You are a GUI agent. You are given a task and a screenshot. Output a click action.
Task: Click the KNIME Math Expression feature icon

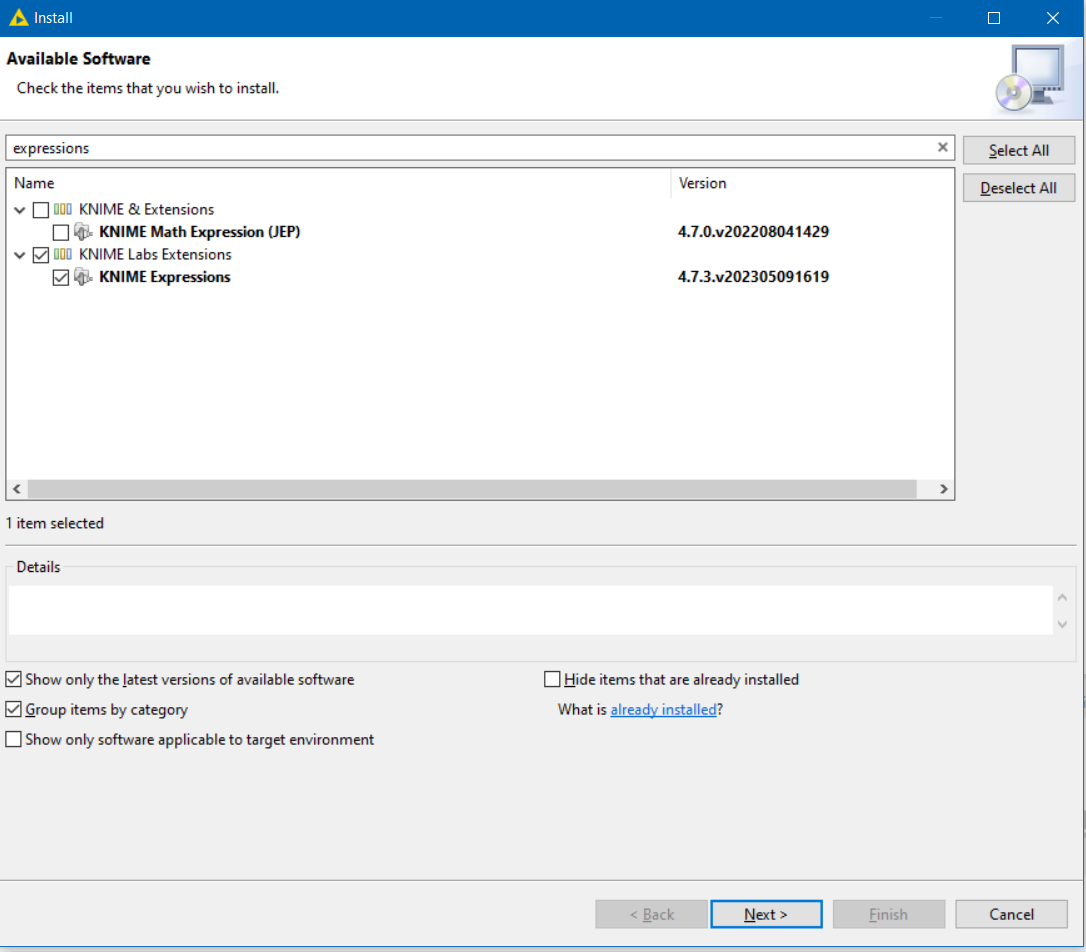click(x=83, y=231)
